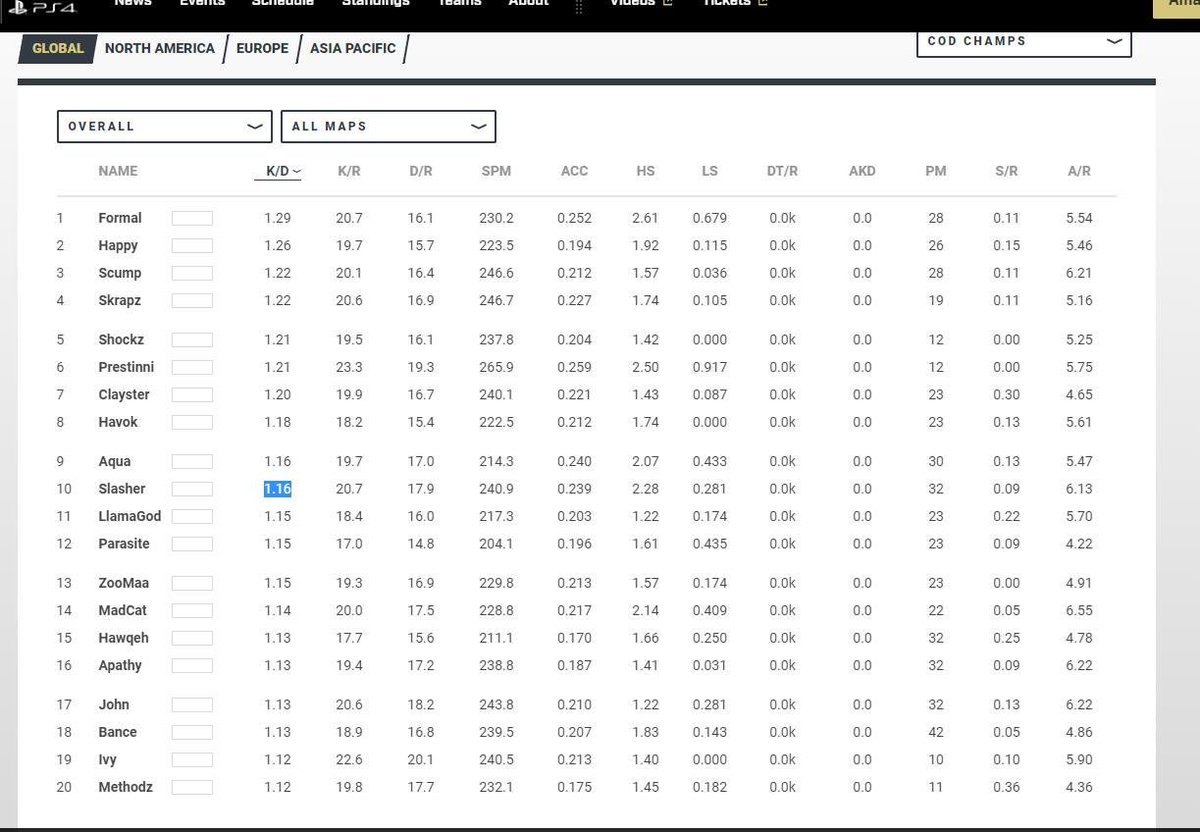
Task: Click Prestinni's SPM value 265.9
Action: (496, 367)
